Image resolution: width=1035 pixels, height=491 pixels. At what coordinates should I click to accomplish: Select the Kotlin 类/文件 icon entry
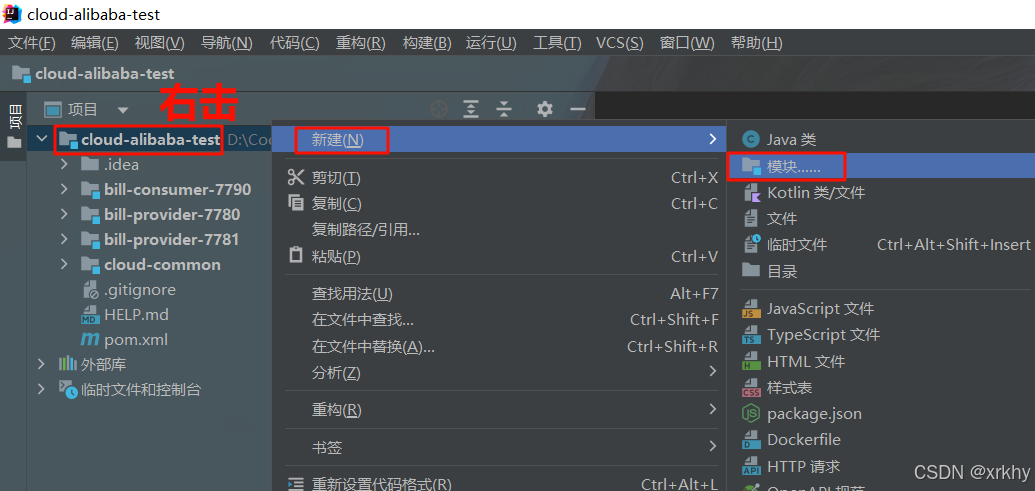(751, 193)
